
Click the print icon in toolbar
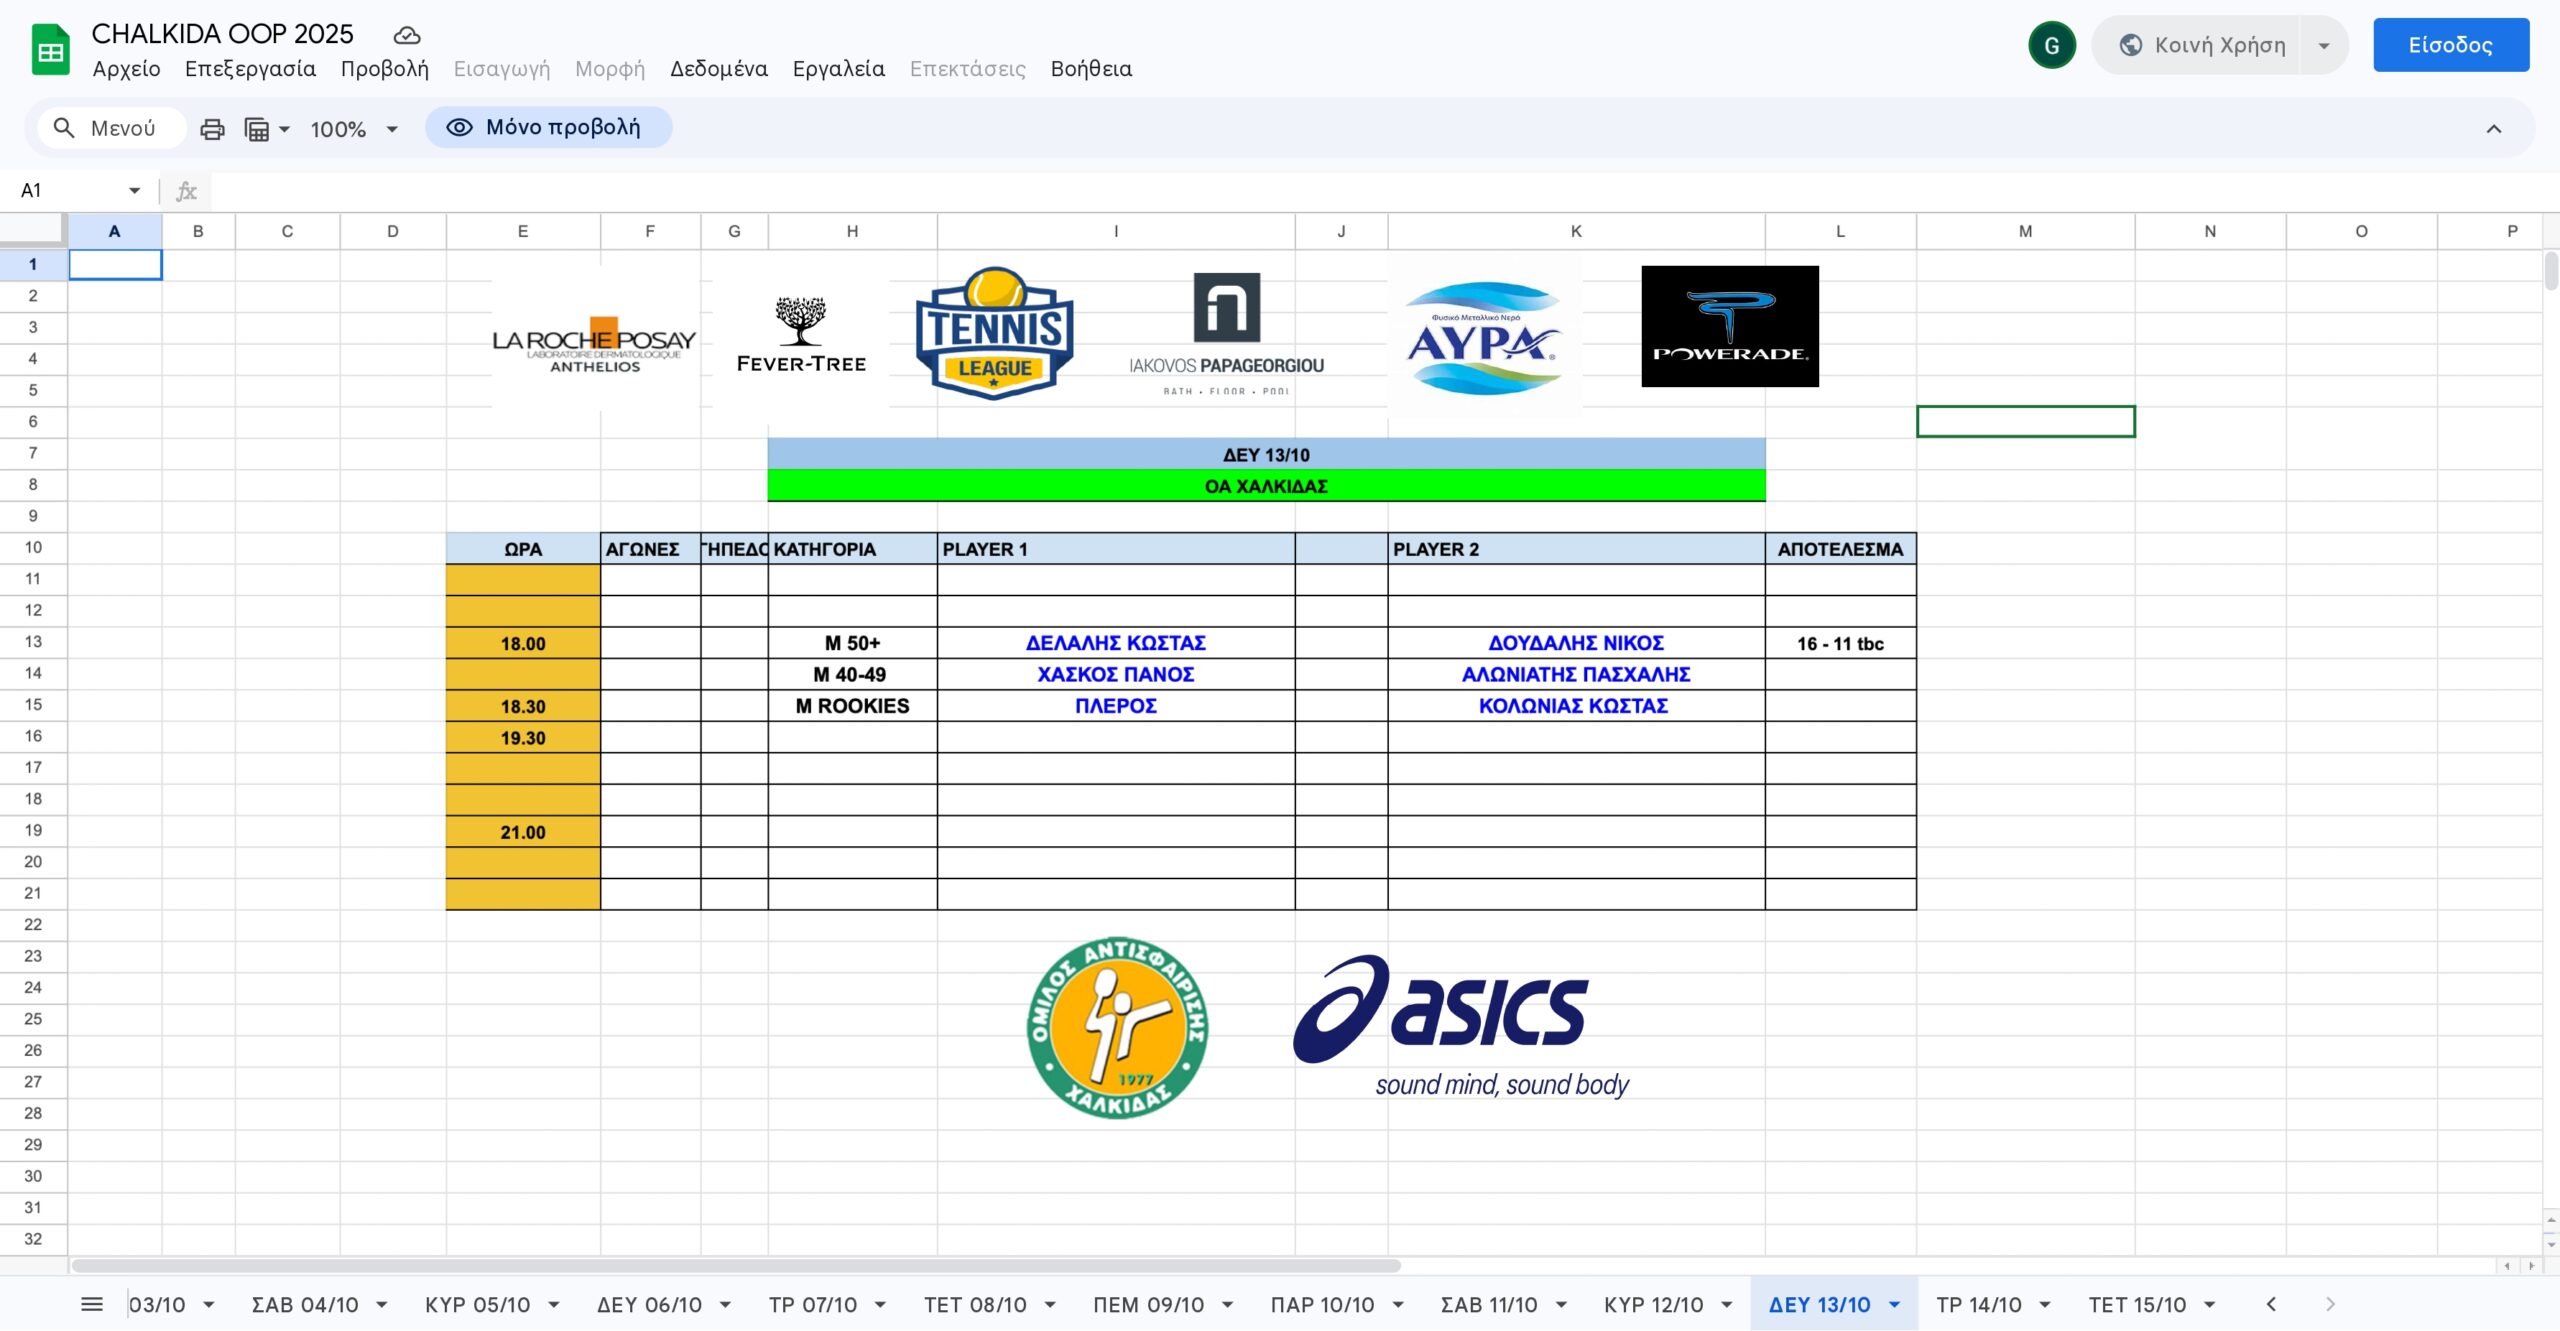212,129
